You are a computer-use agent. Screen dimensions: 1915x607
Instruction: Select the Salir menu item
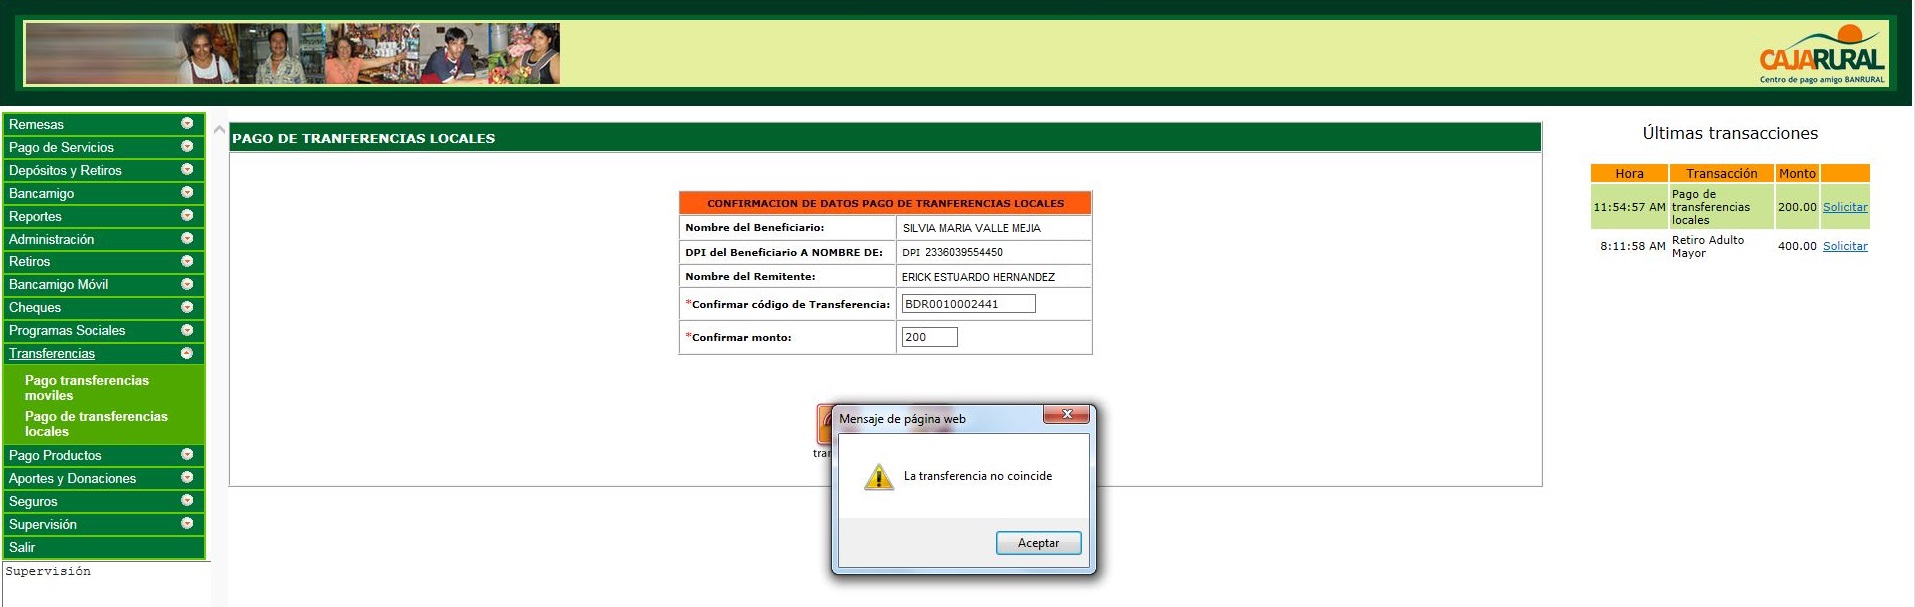tap(22, 547)
